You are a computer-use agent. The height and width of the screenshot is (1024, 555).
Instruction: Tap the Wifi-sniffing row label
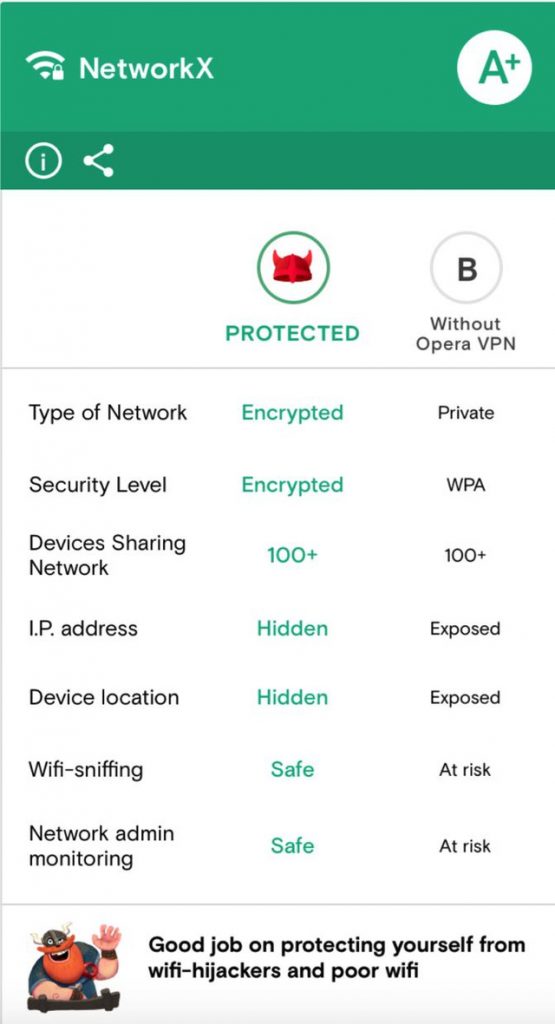(86, 769)
